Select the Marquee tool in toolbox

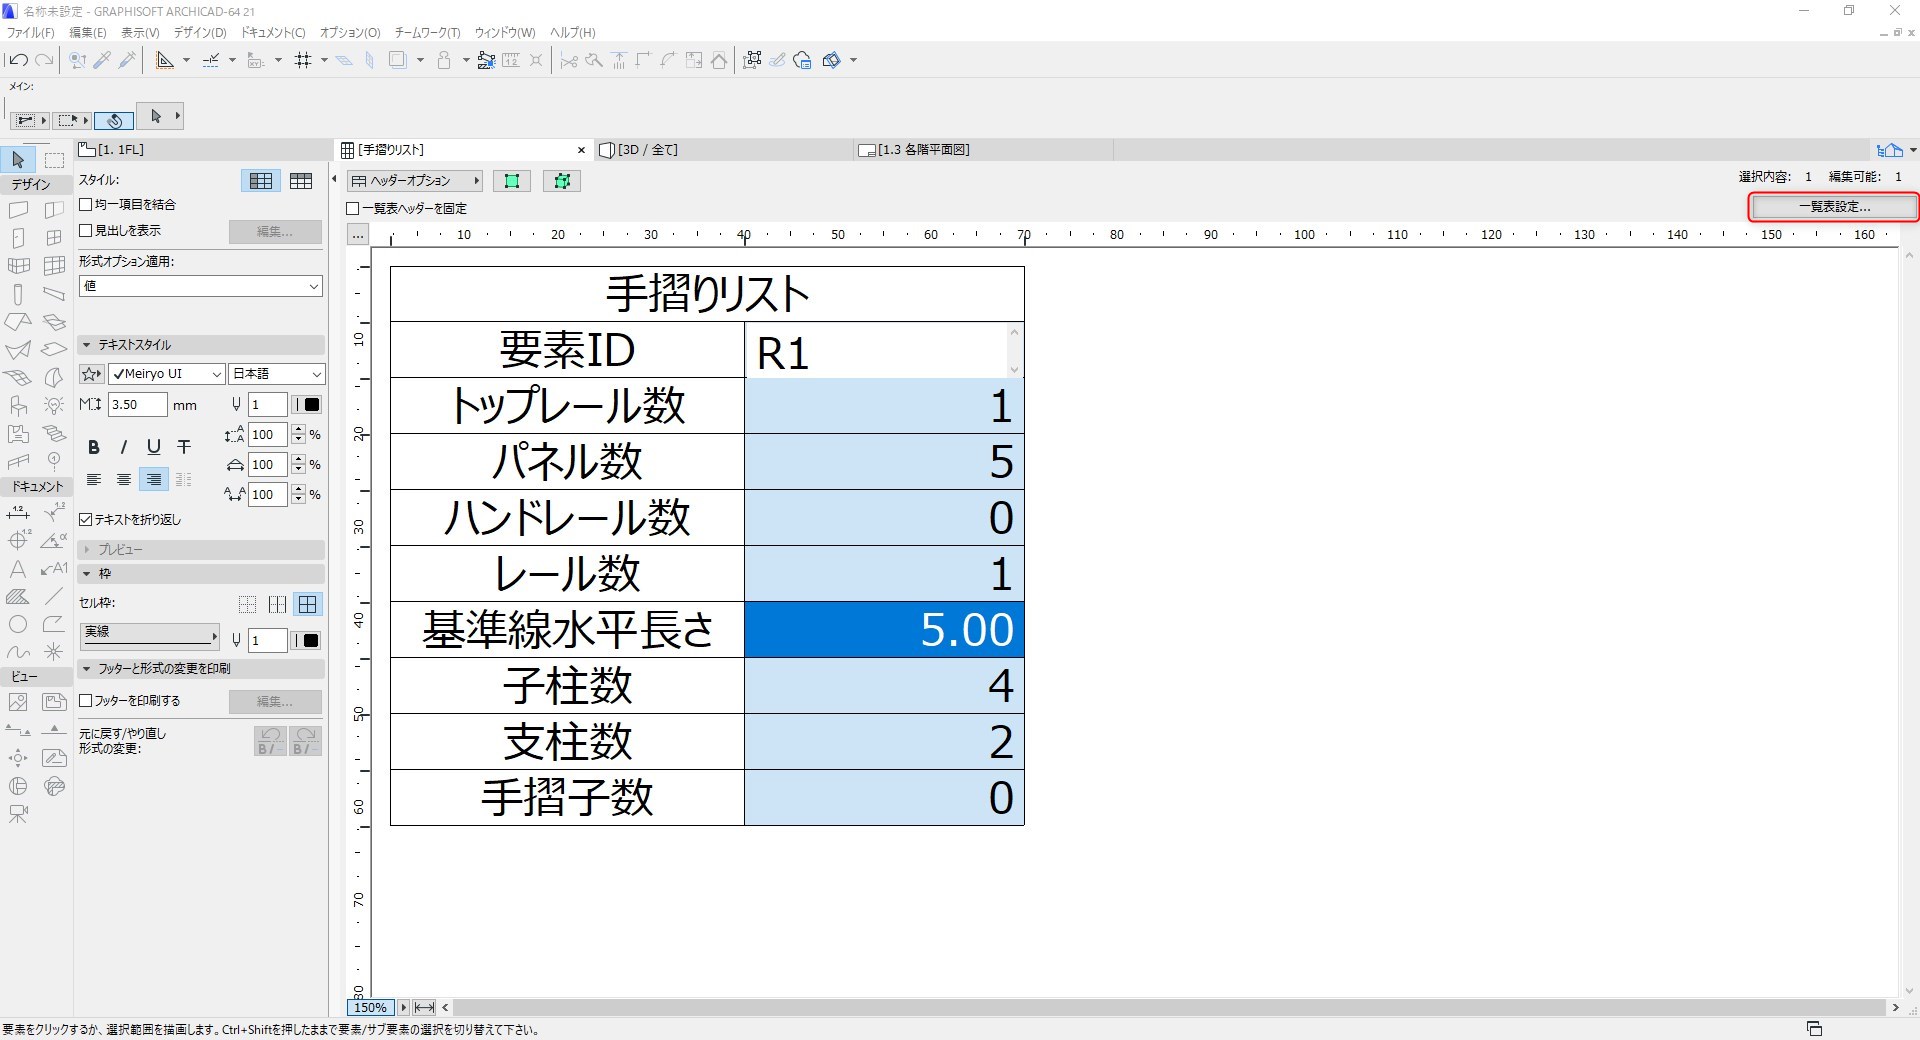[x=54, y=160]
